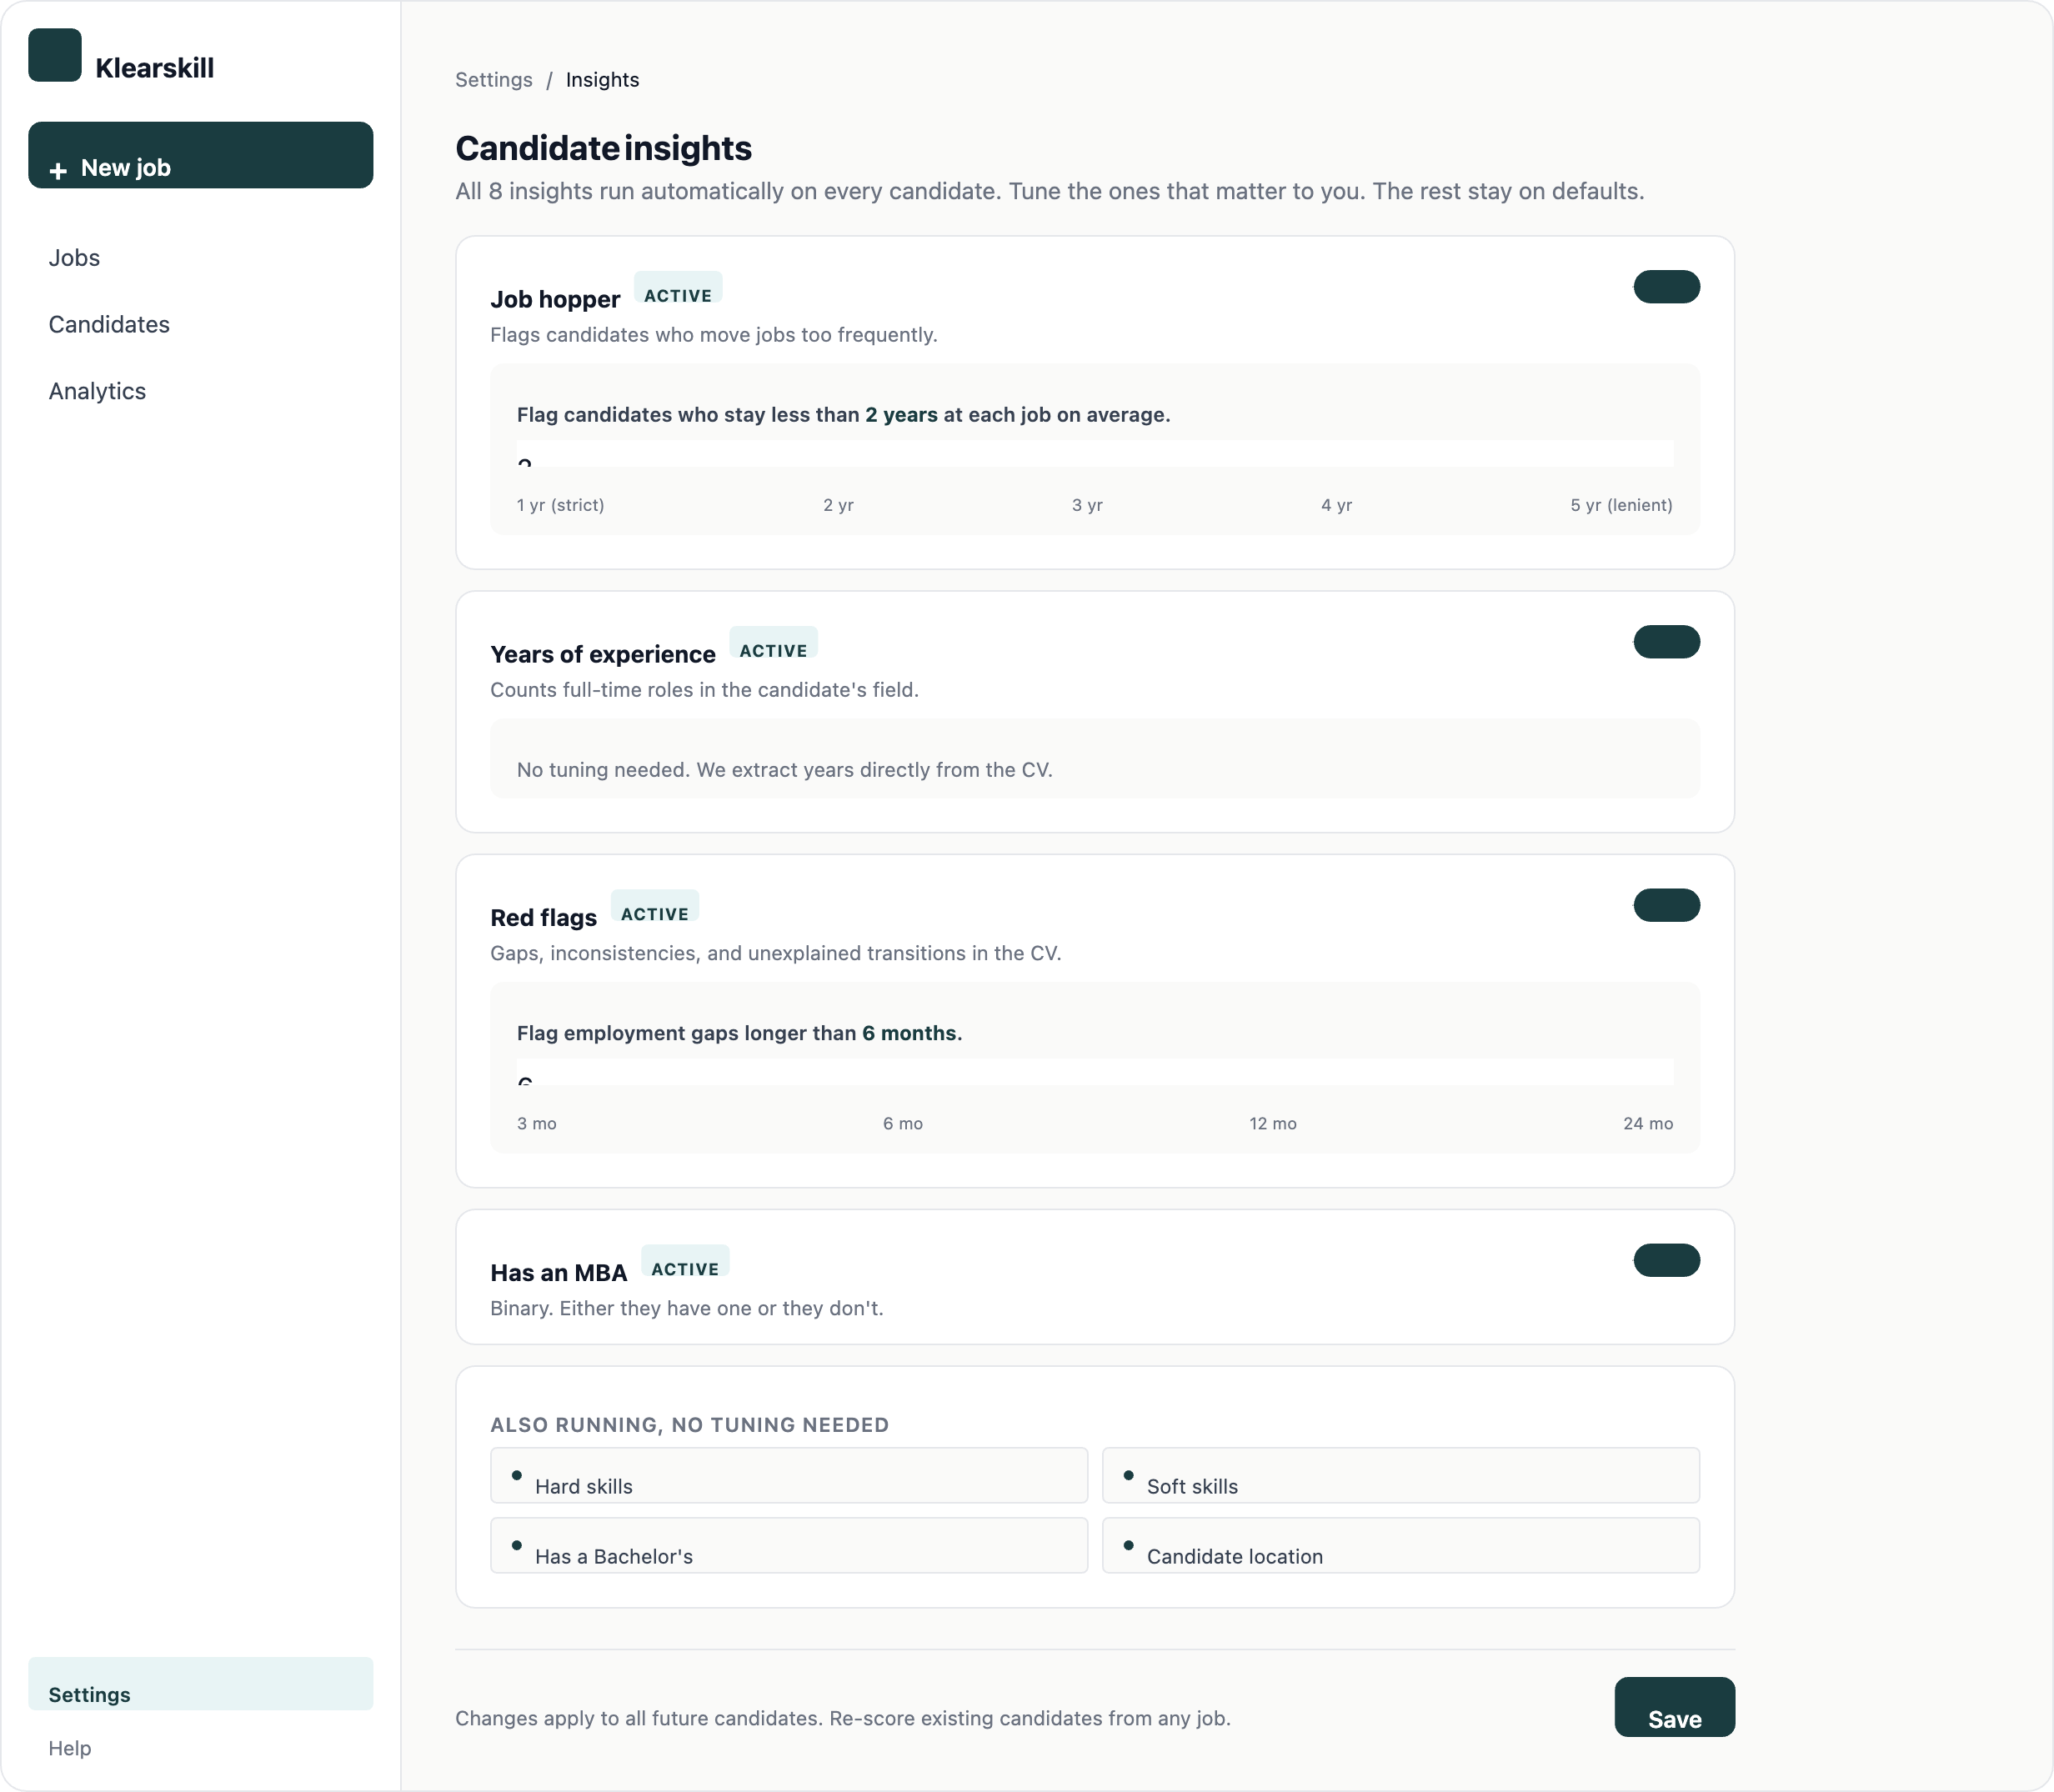The image size is (2054, 1792).
Task: Click the '6 mo' slider label
Action: click(903, 1124)
